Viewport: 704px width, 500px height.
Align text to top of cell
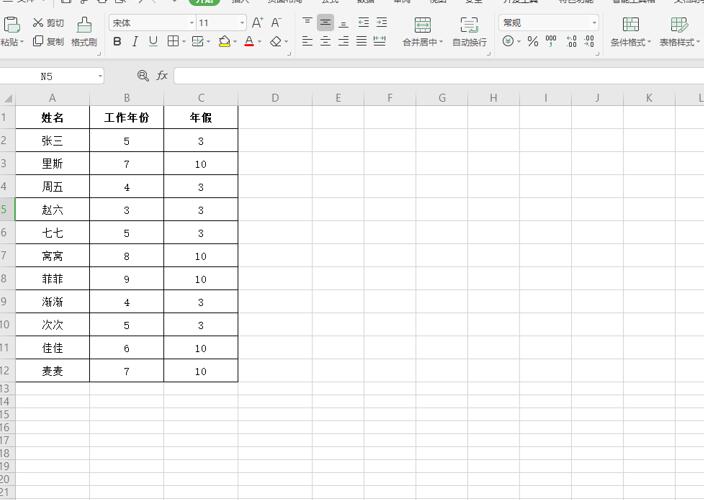pos(307,22)
